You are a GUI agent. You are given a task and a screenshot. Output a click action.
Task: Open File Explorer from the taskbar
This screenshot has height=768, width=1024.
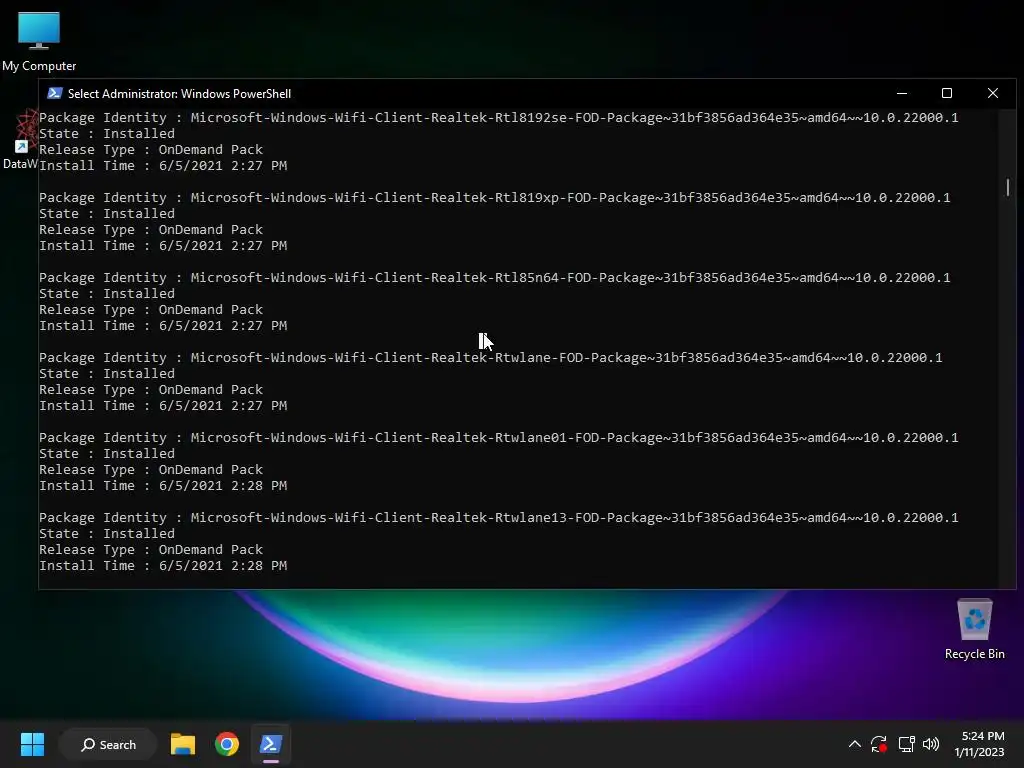(x=183, y=744)
